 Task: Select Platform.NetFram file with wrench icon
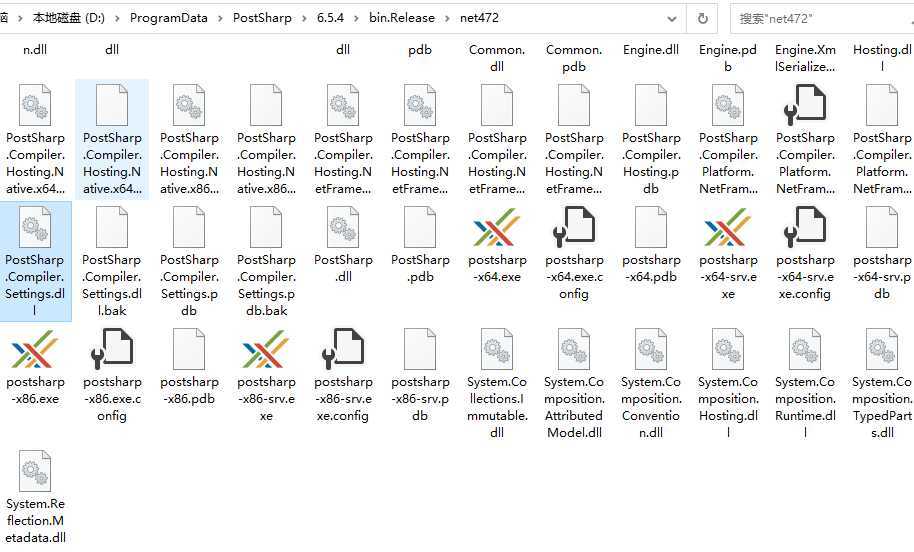pos(804,105)
